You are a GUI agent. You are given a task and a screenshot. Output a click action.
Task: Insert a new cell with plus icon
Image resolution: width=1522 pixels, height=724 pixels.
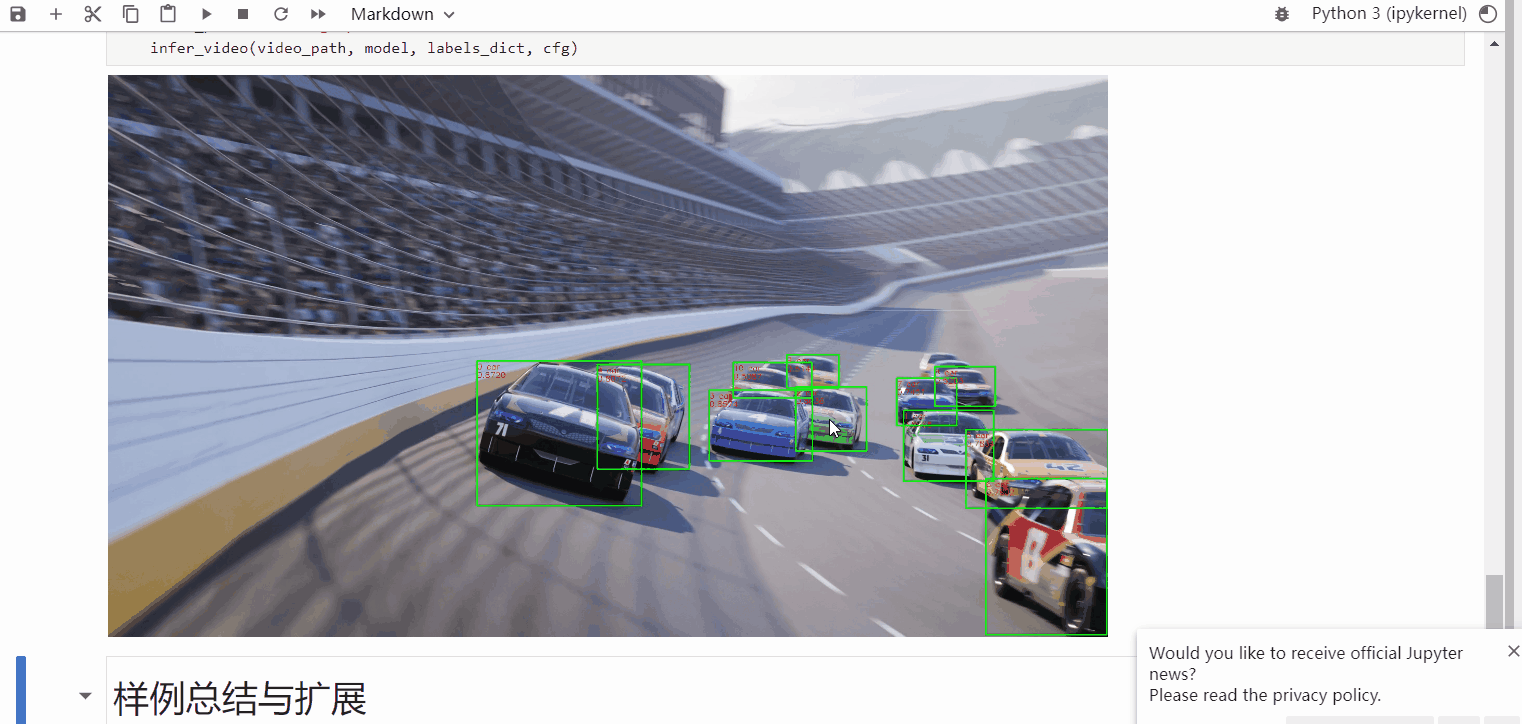(x=56, y=14)
